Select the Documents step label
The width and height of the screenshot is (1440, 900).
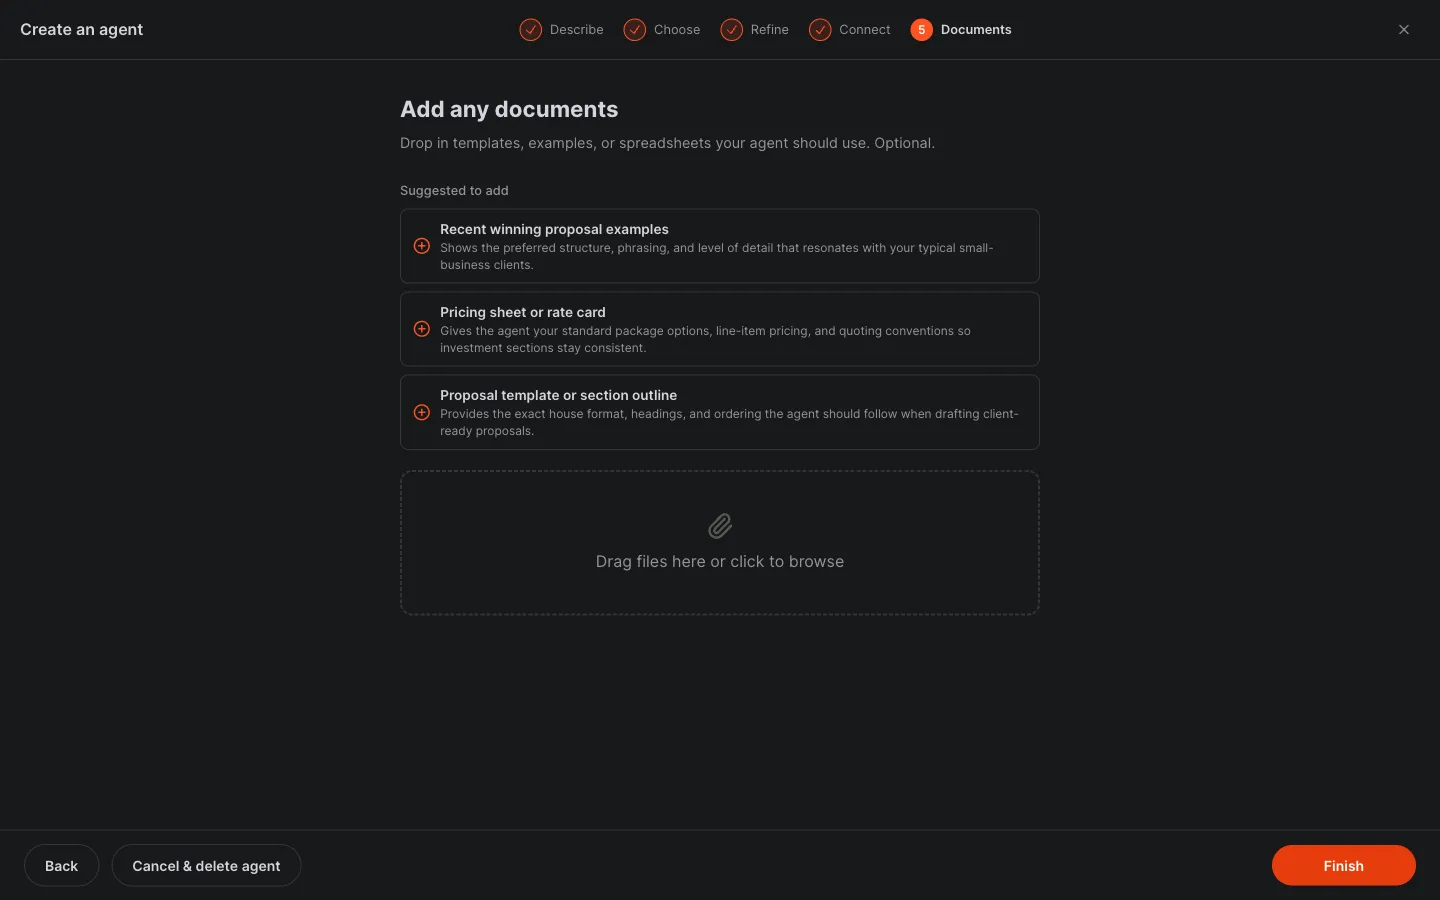click(976, 30)
